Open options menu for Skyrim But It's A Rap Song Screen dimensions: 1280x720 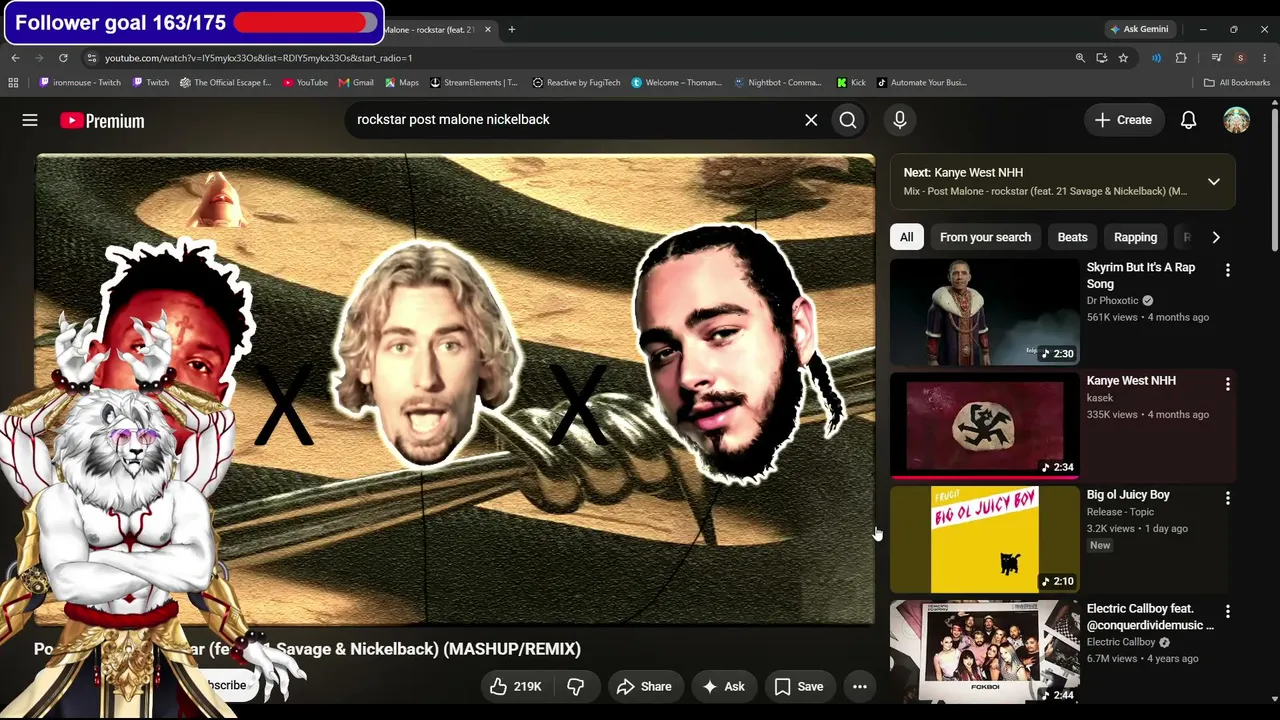coord(1228,270)
